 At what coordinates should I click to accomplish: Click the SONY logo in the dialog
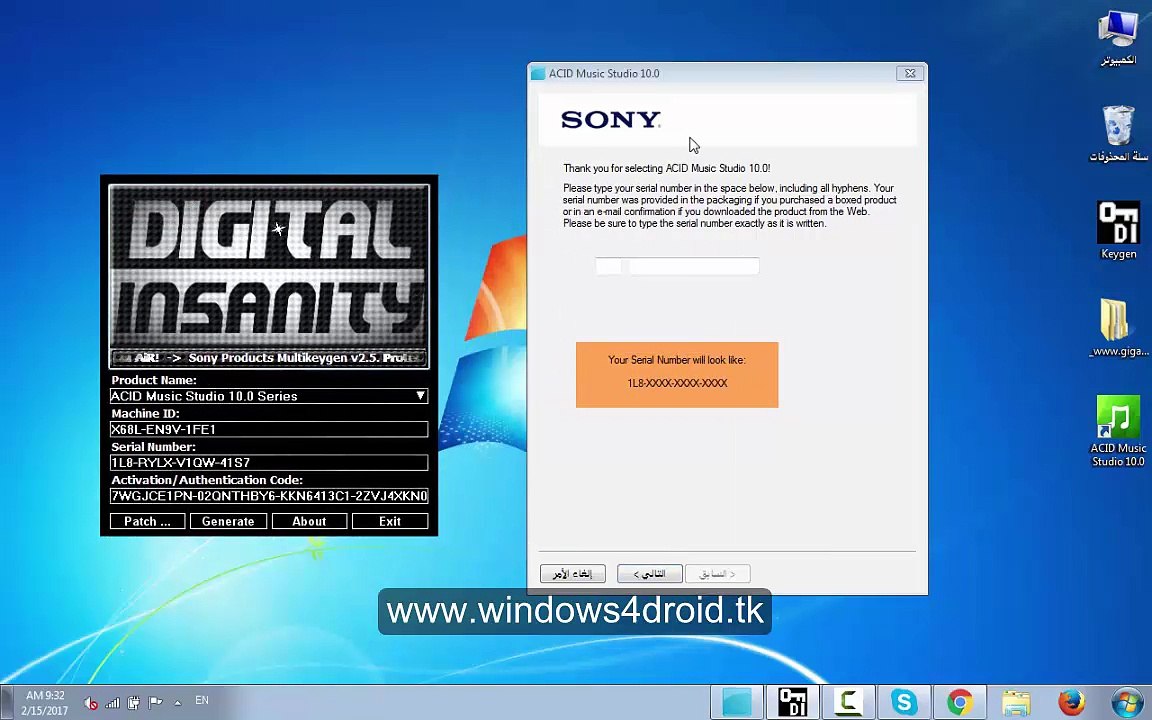tap(611, 120)
